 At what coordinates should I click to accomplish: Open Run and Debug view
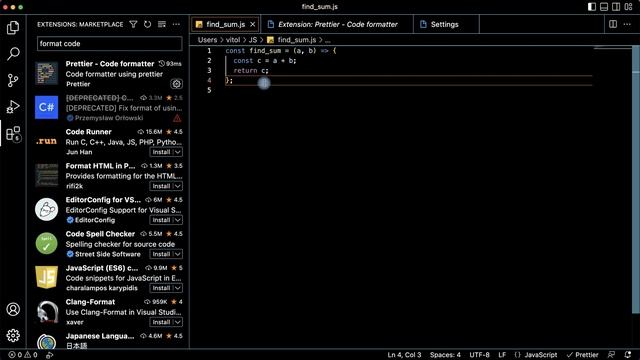tap(13, 107)
